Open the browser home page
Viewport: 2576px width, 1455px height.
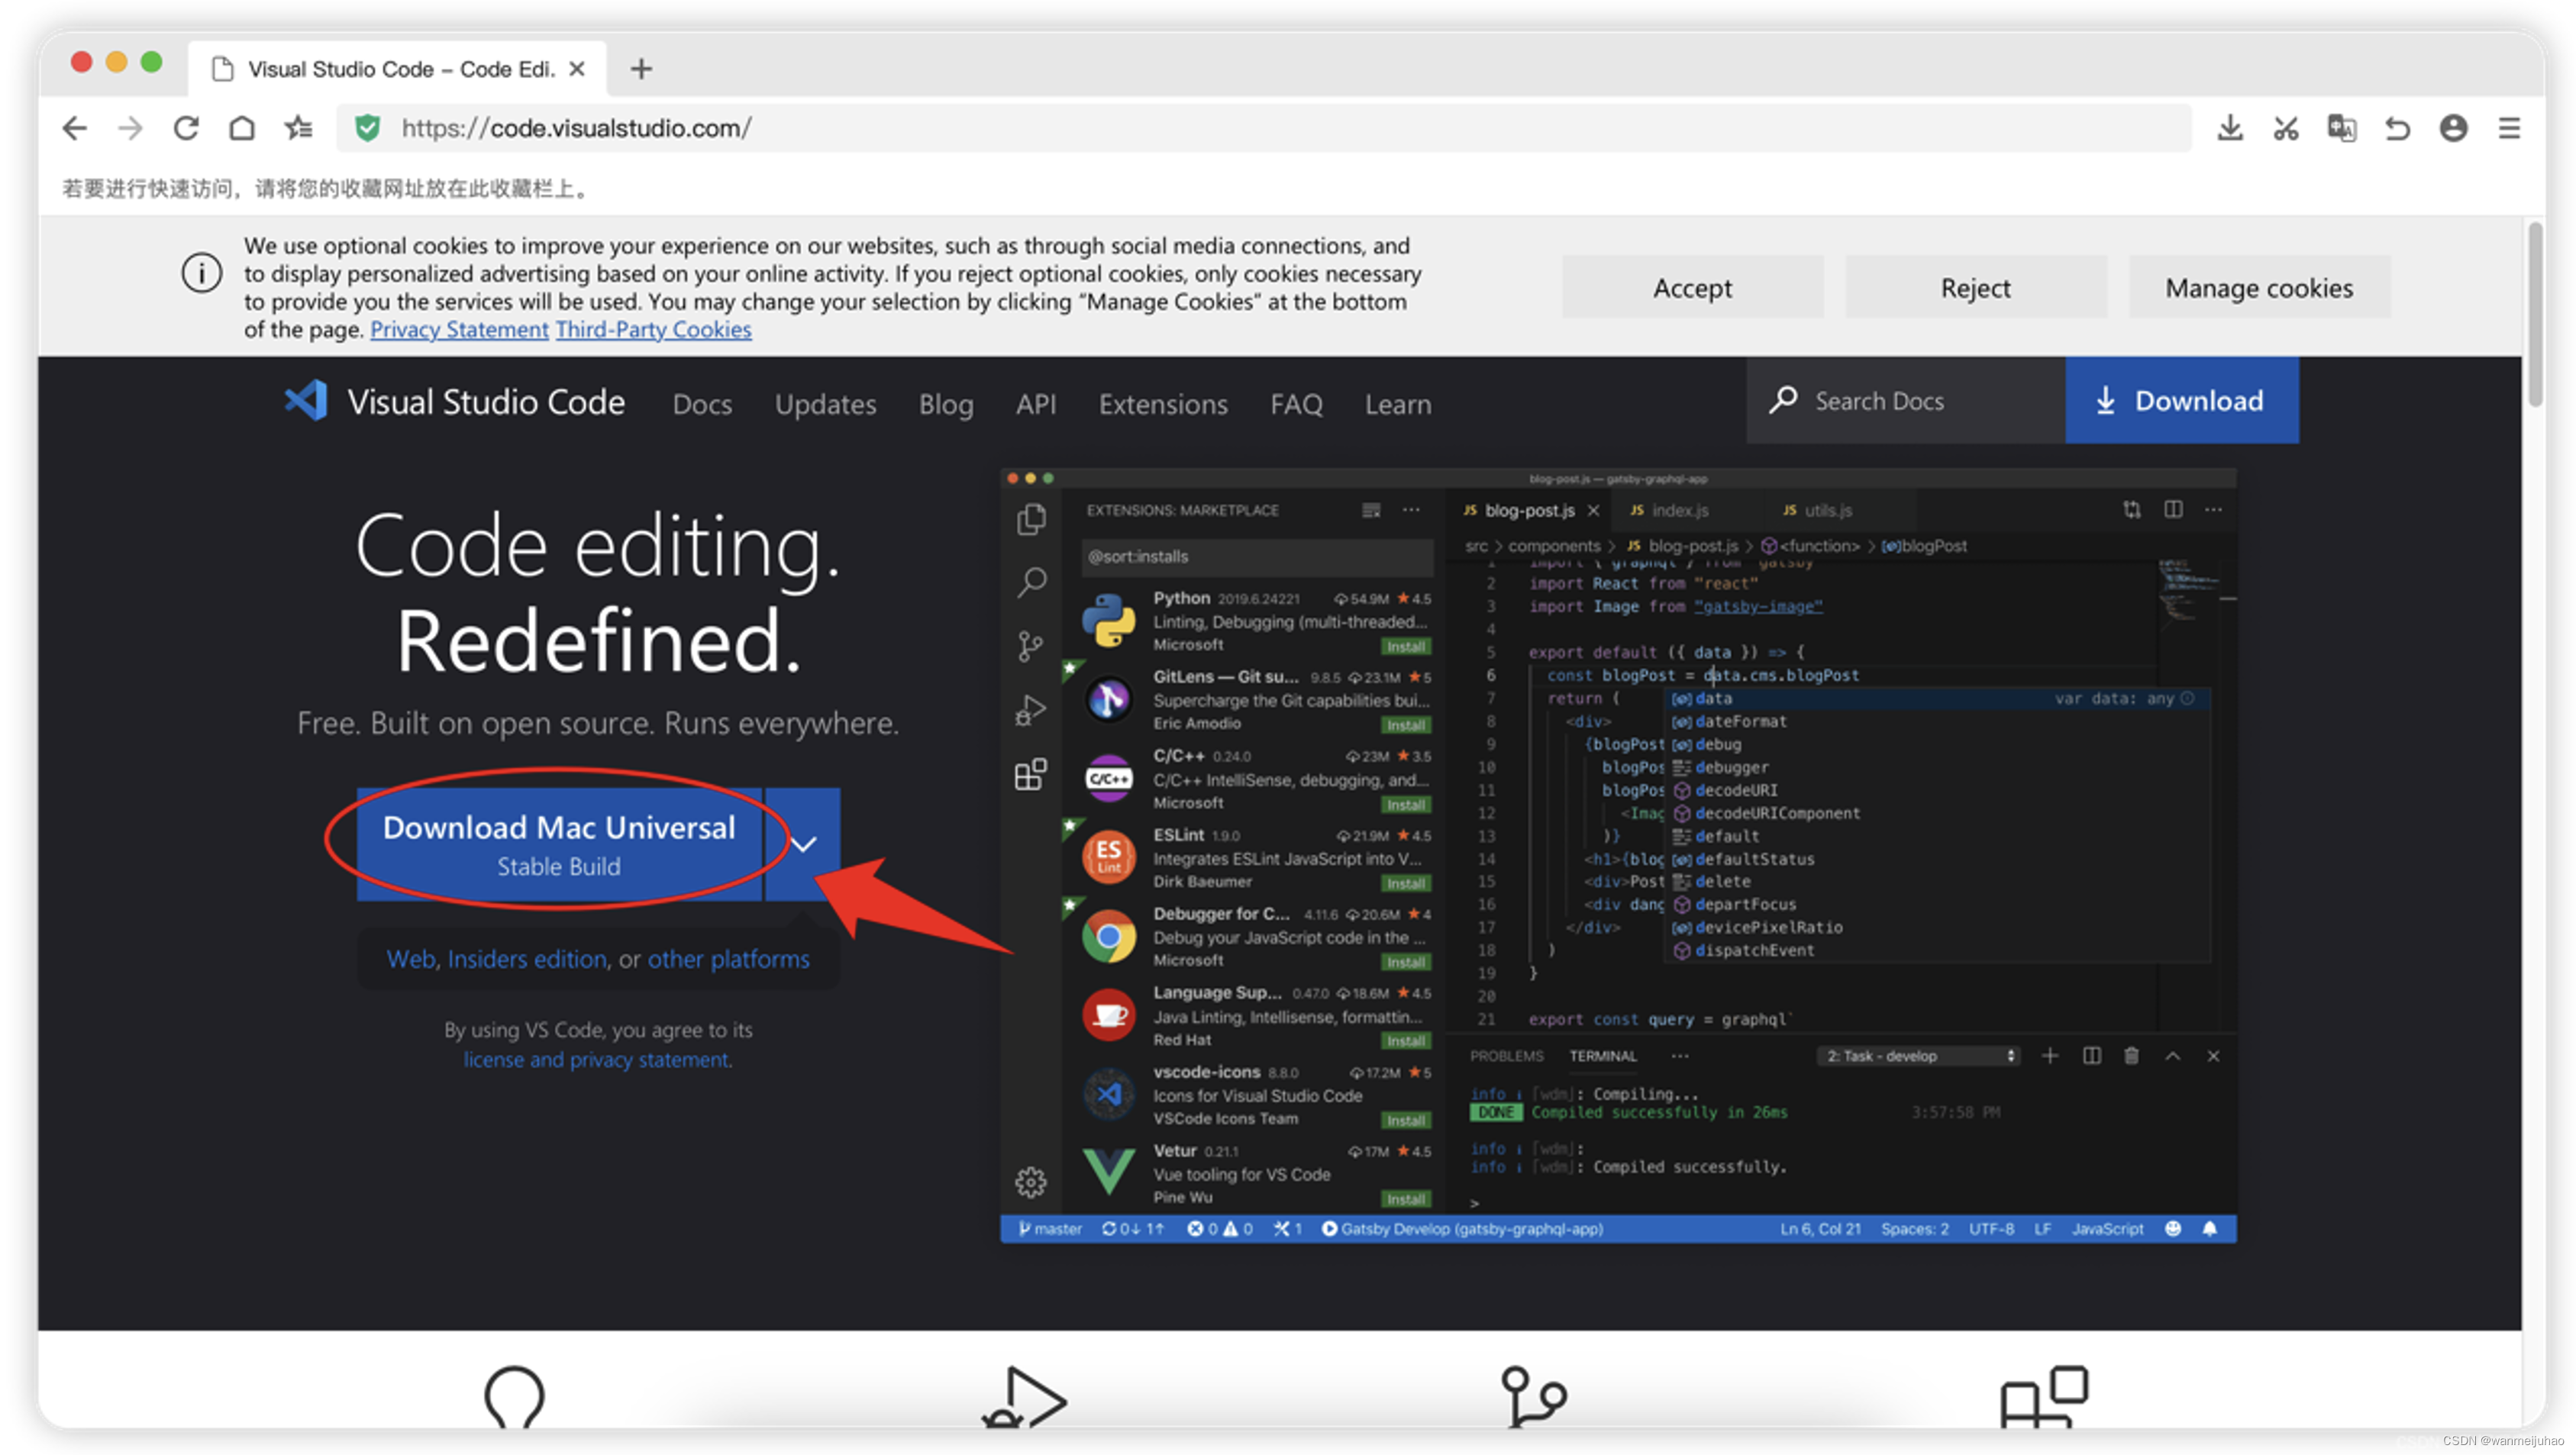(x=242, y=128)
